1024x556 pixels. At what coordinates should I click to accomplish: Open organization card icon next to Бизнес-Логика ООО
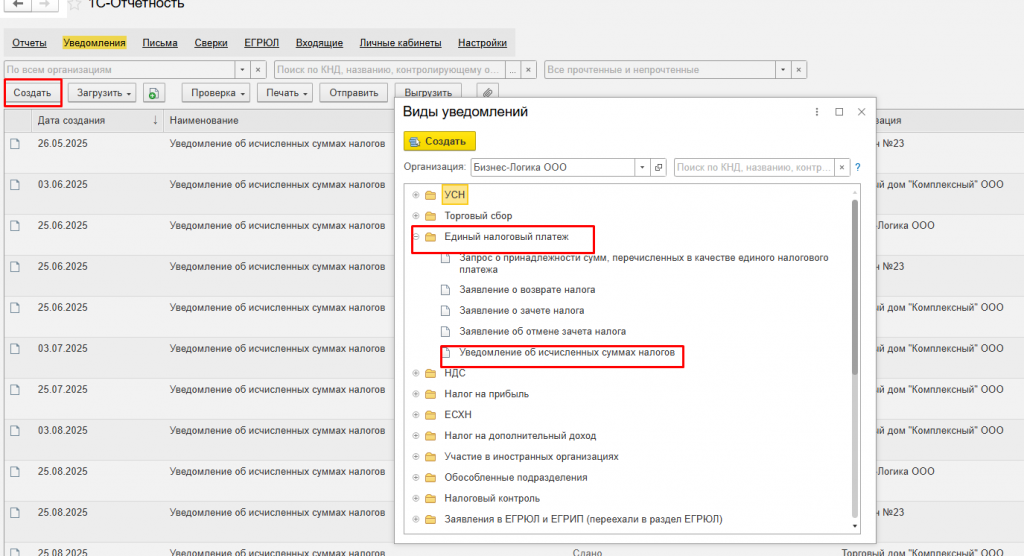(x=658, y=167)
